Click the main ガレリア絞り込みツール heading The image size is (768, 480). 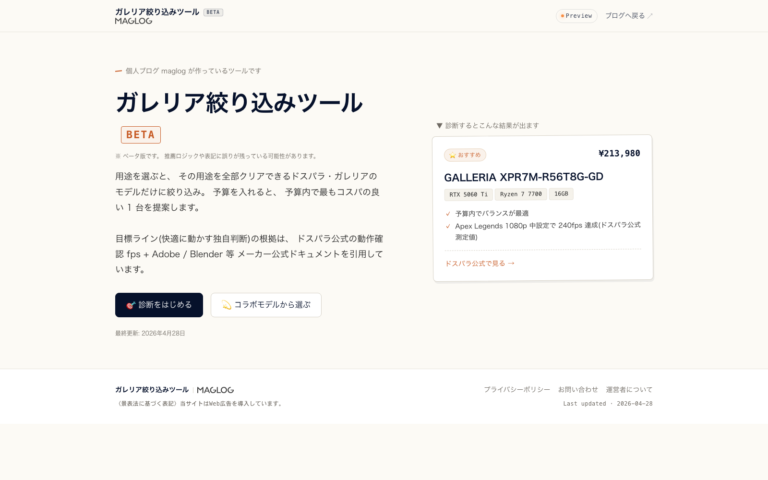pos(239,103)
